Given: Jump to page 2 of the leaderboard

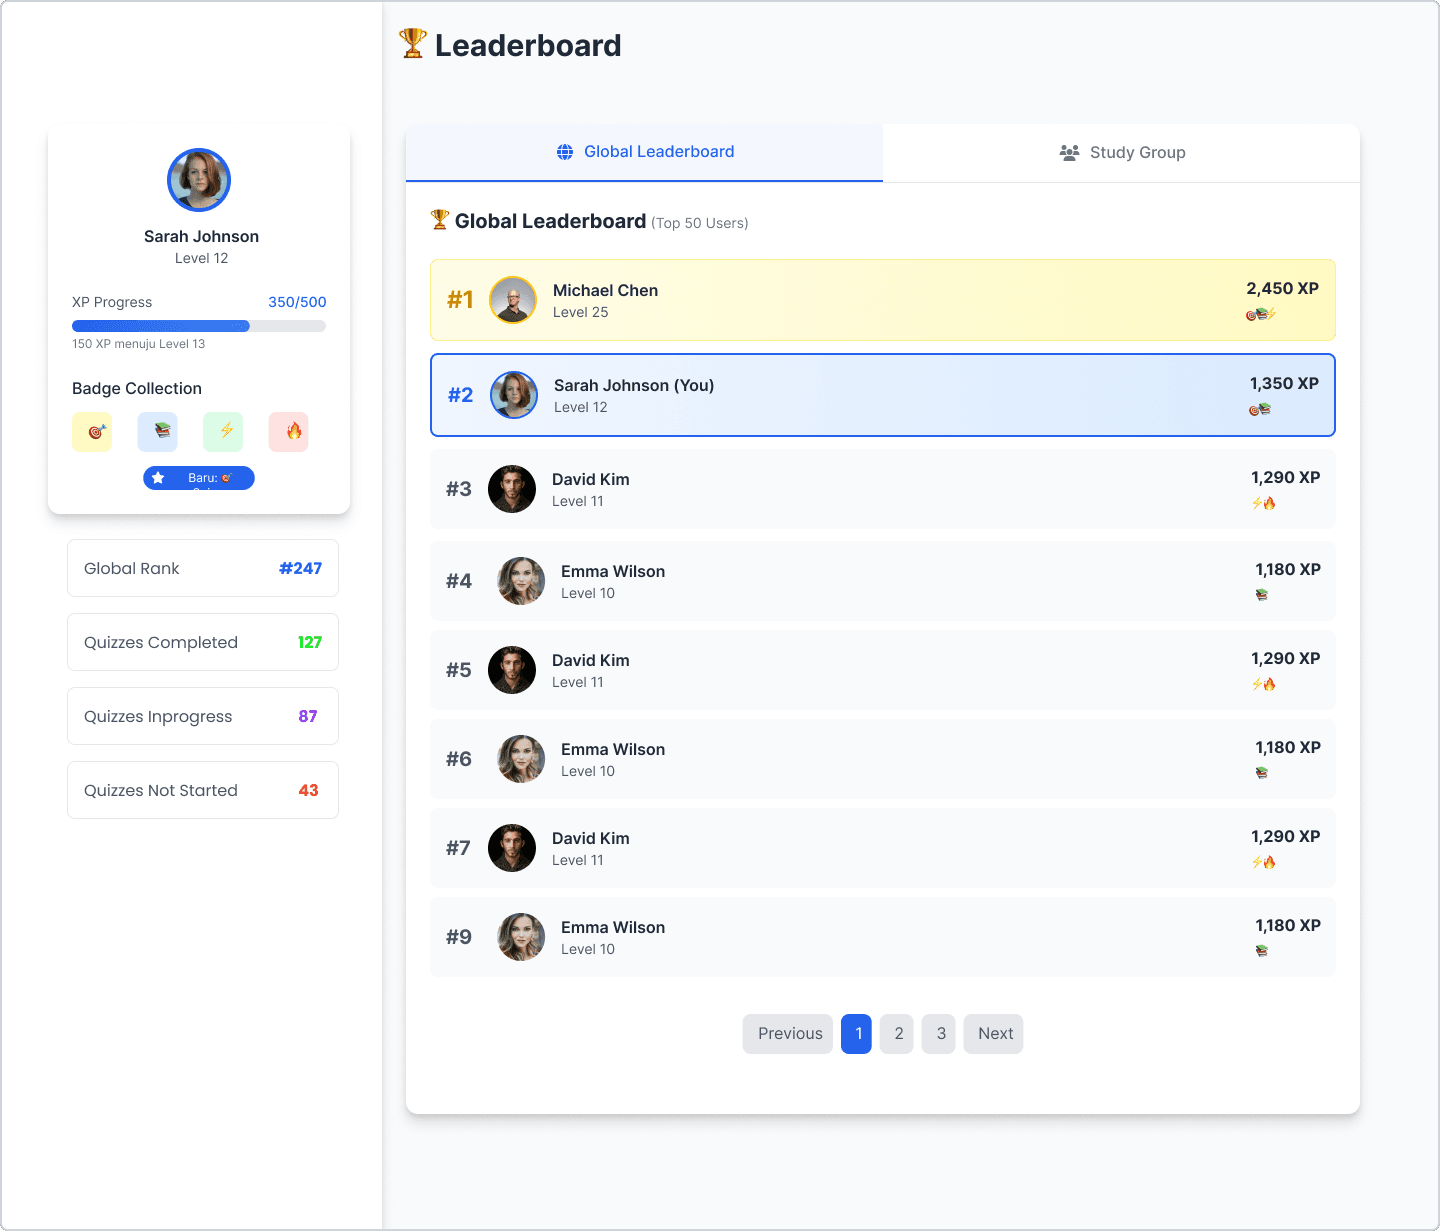Looking at the screenshot, I should coord(897,1034).
